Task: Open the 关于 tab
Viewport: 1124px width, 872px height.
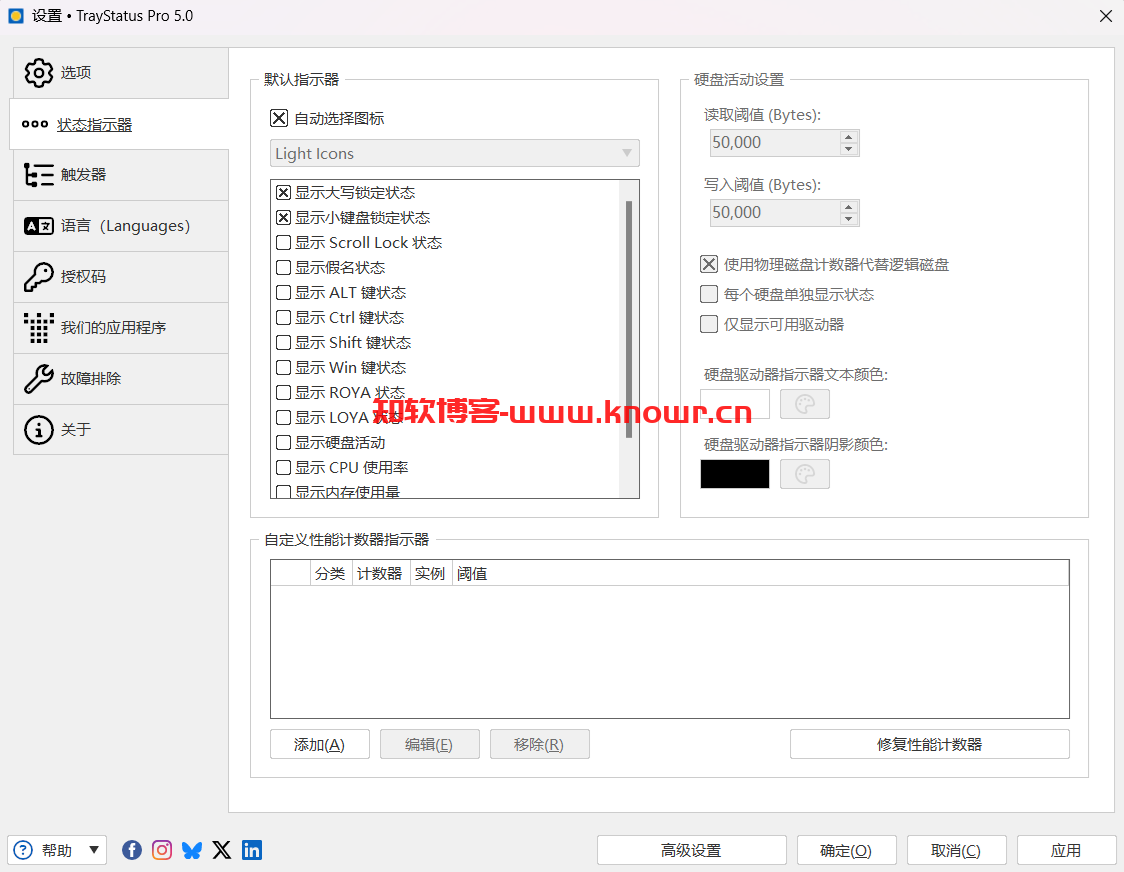Action: [x=121, y=430]
